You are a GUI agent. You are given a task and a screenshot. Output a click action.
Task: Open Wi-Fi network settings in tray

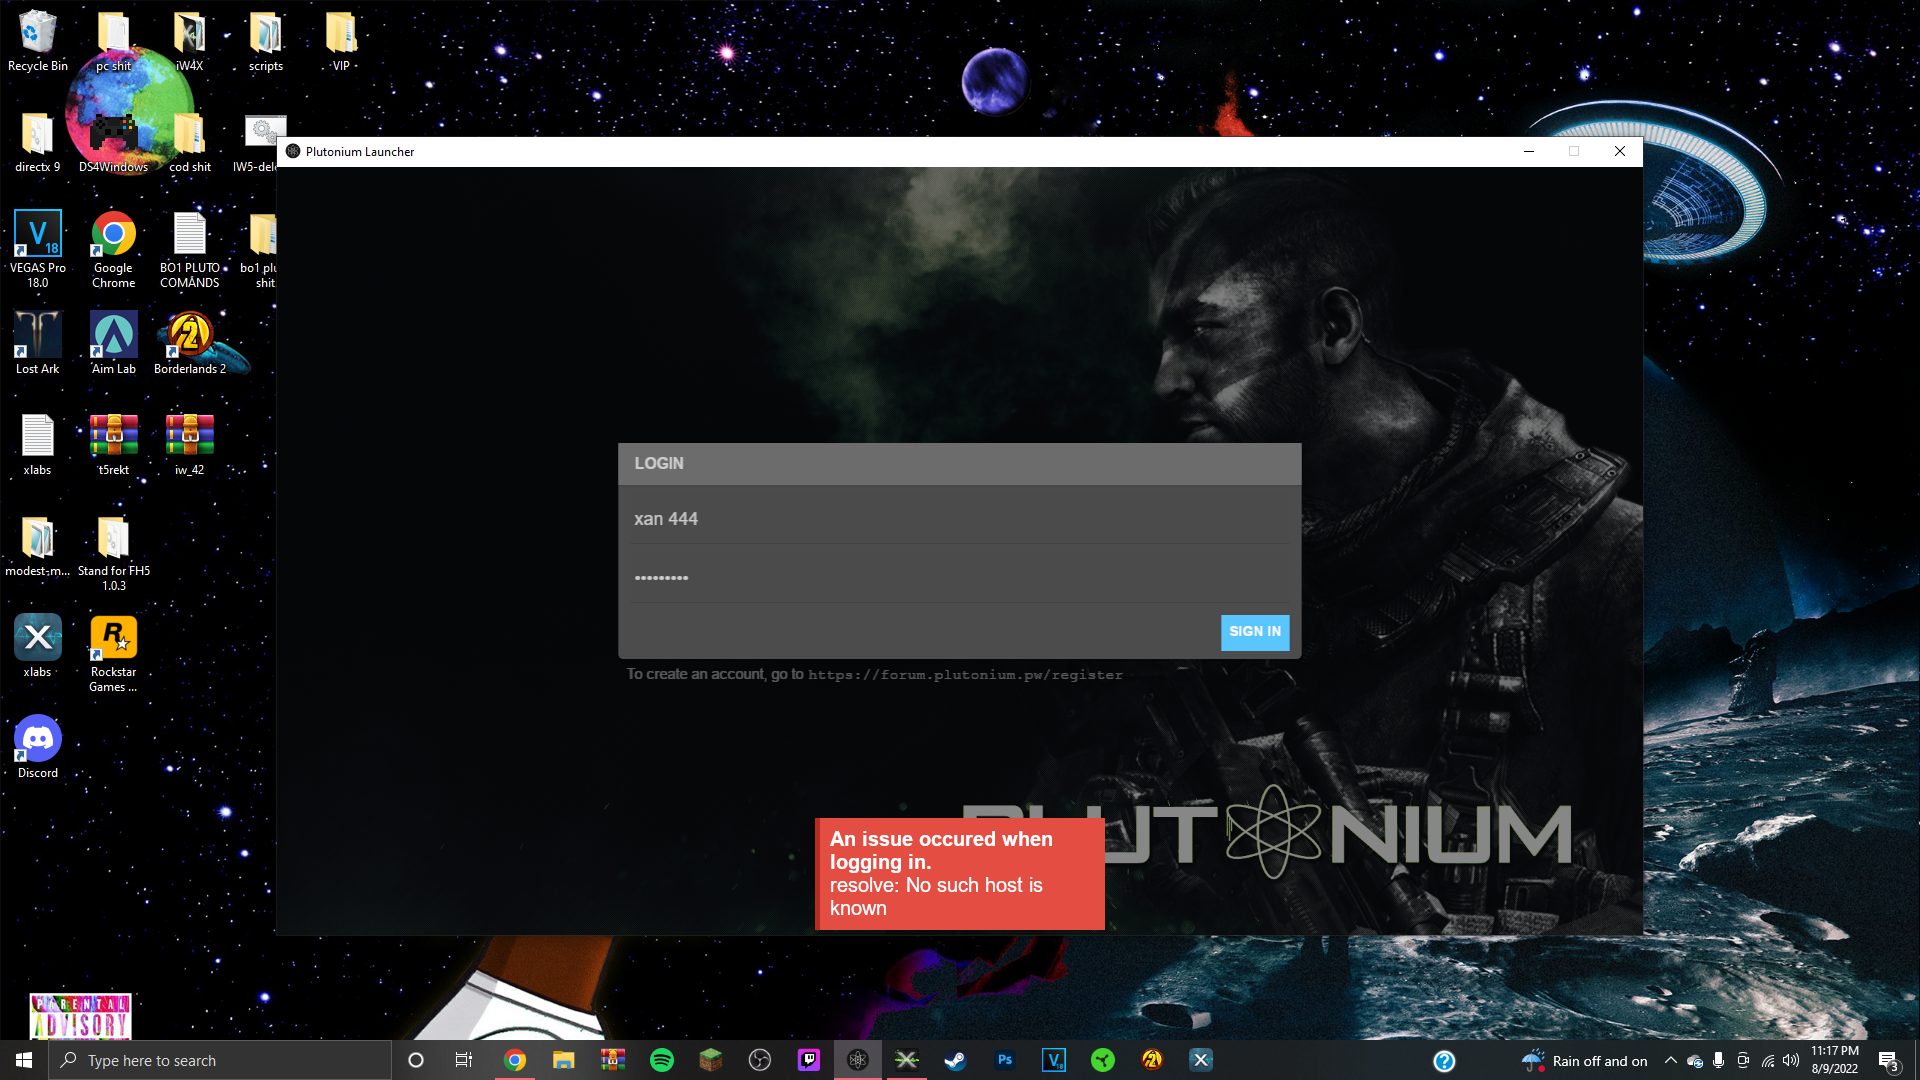click(x=1768, y=1061)
